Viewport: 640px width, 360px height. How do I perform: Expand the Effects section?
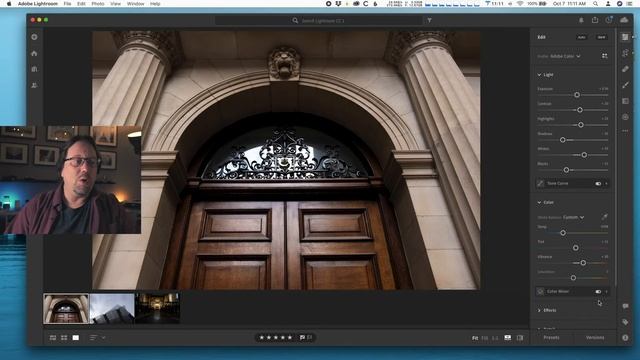click(x=539, y=310)
